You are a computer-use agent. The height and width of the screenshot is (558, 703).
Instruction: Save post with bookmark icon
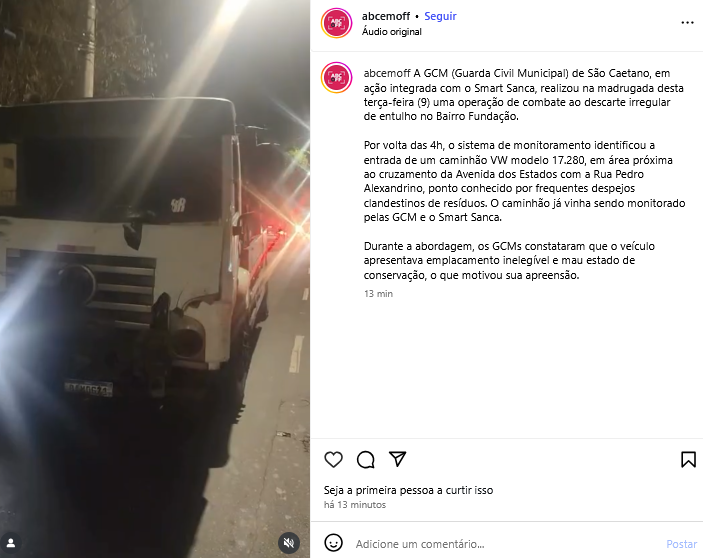click(x=688, y=459)
